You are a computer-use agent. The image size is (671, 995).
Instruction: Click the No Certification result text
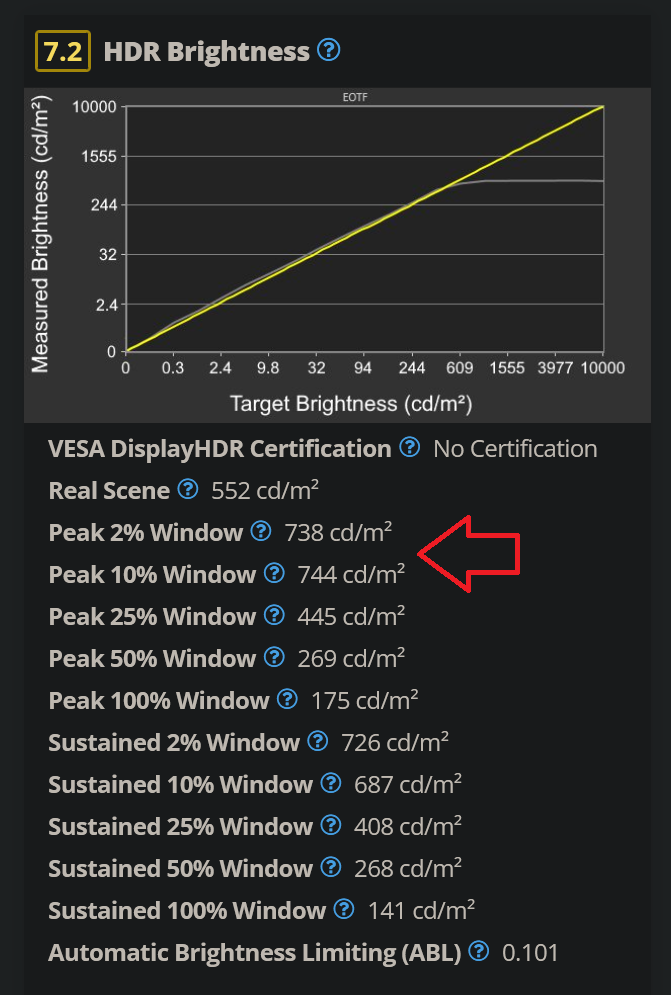tap(514, 448)
